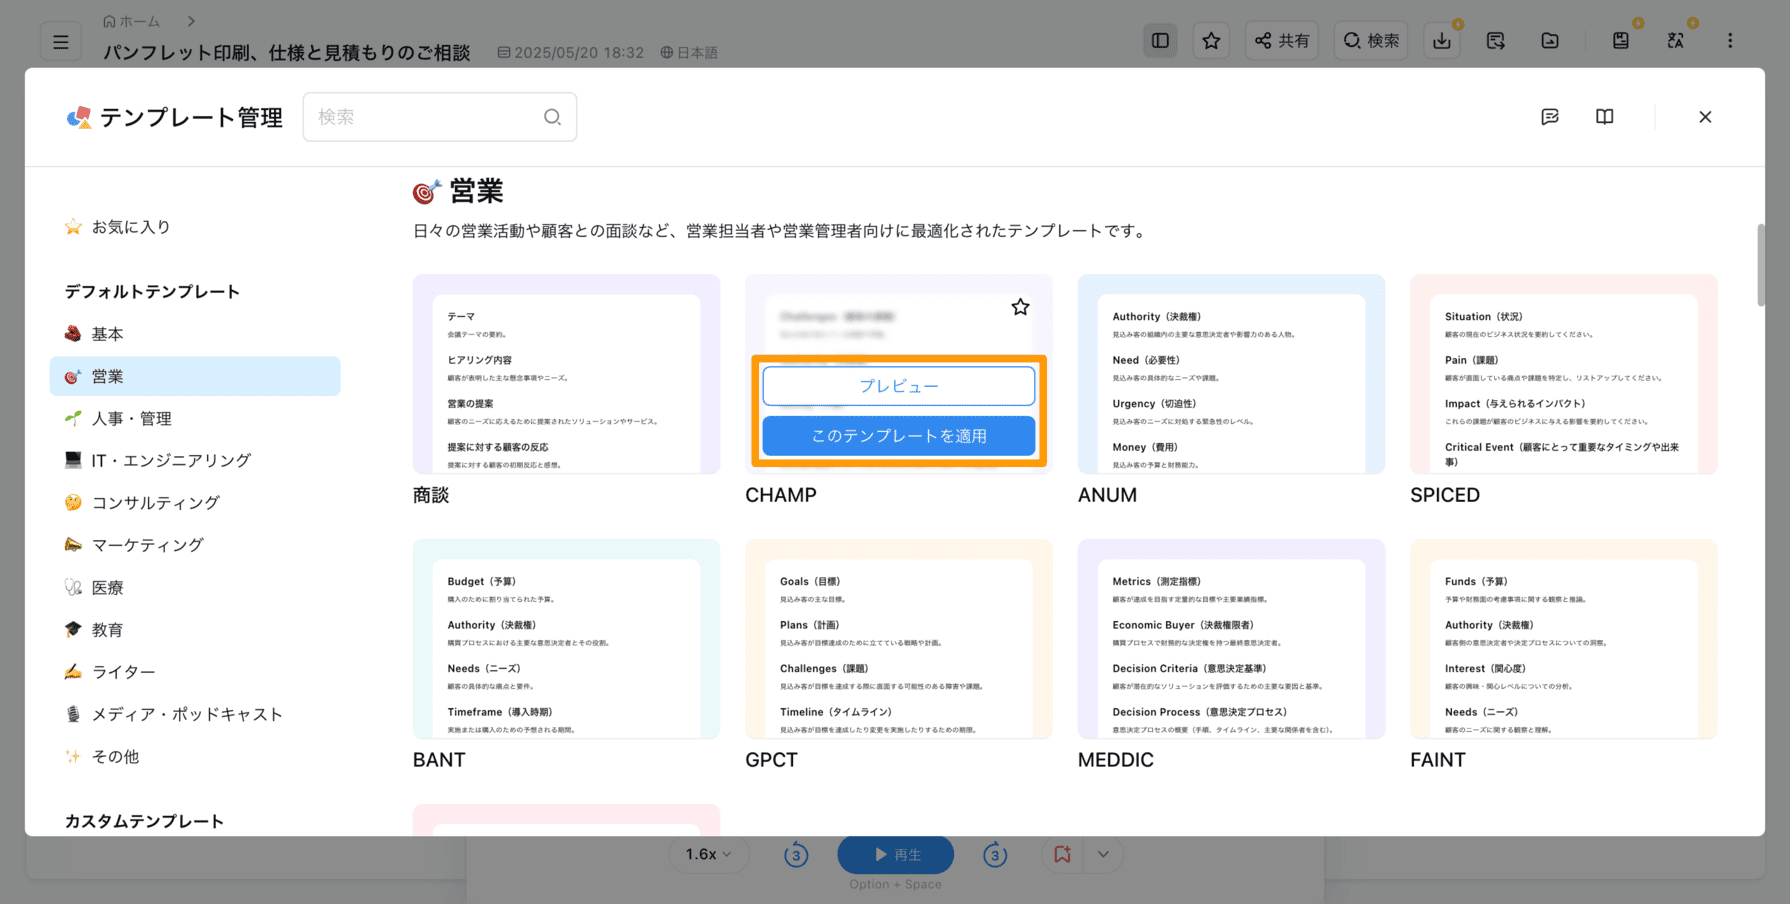Toggle the sidebar panel icon in top toolbar

pyautogui.click(x=1160, y=40)
